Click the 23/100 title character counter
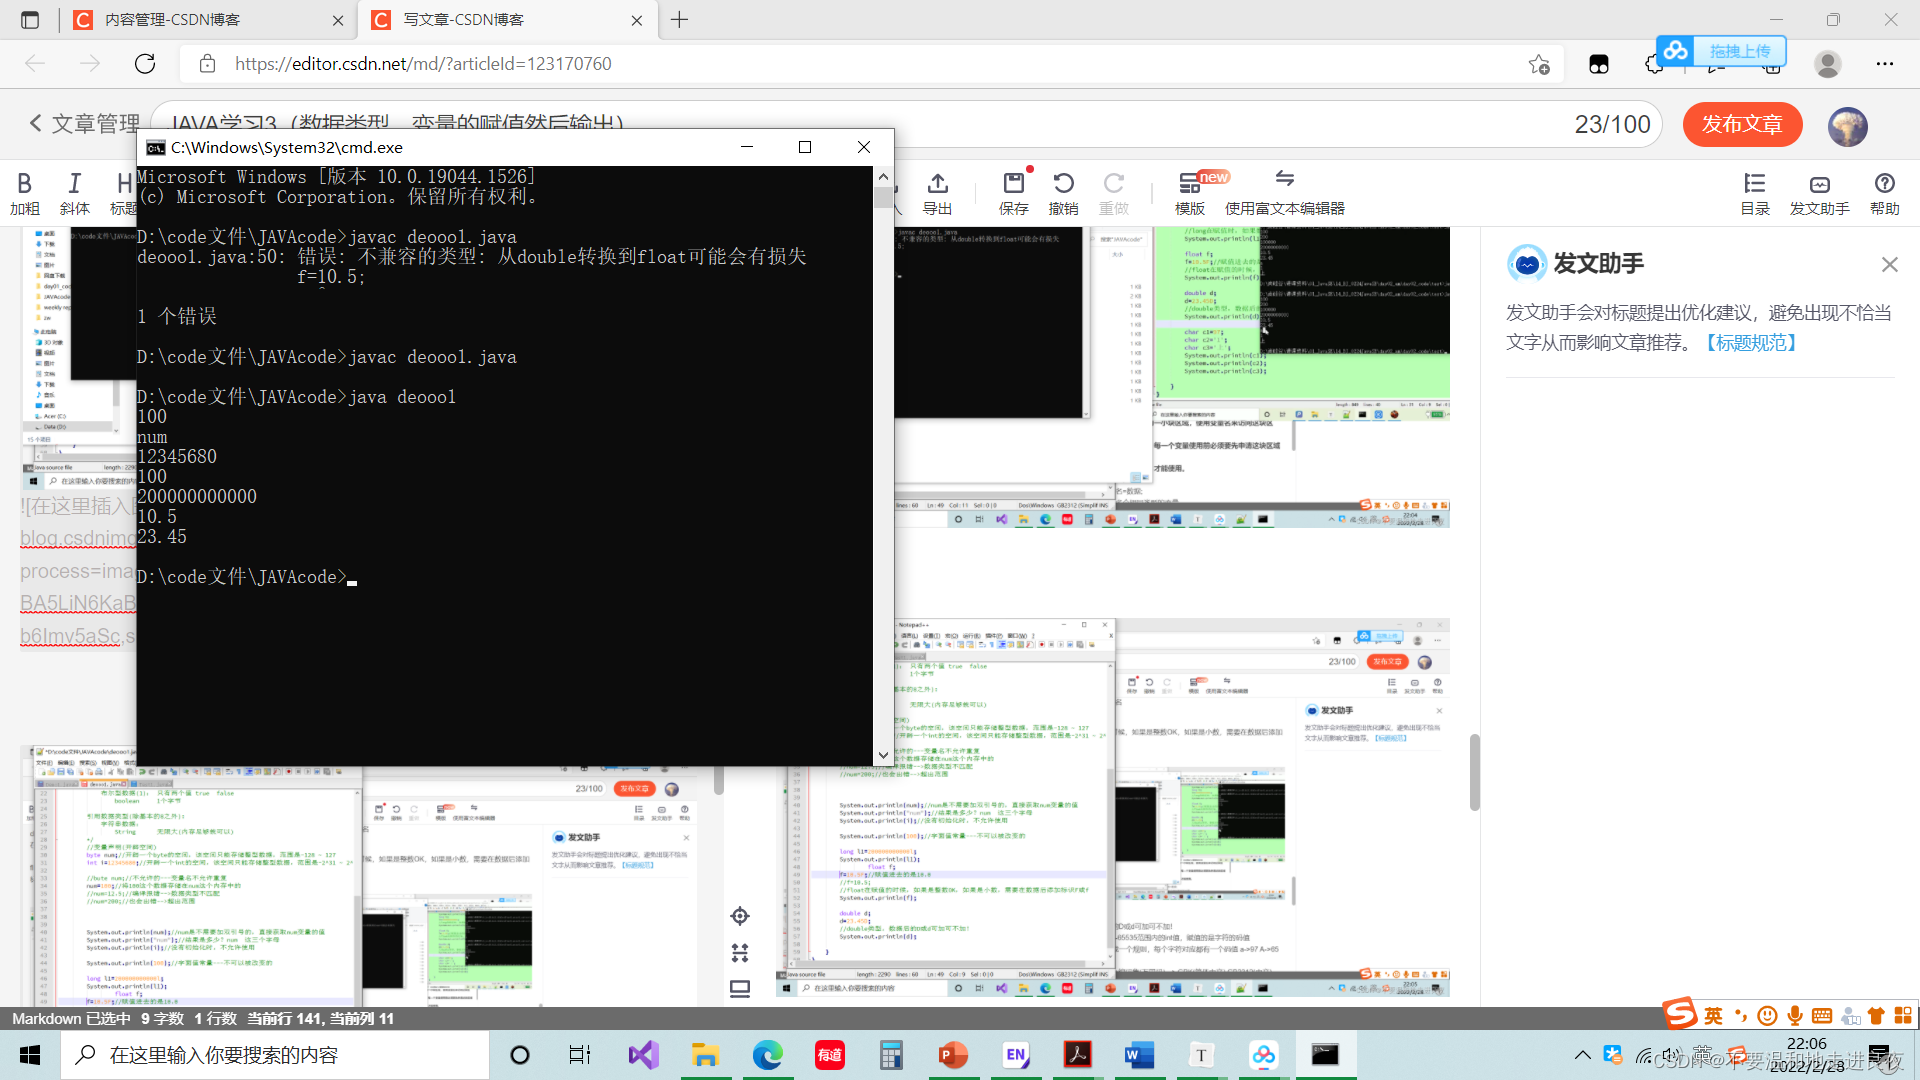This screenshot has width=1920, height=1080. click(x=1612, y=125)
